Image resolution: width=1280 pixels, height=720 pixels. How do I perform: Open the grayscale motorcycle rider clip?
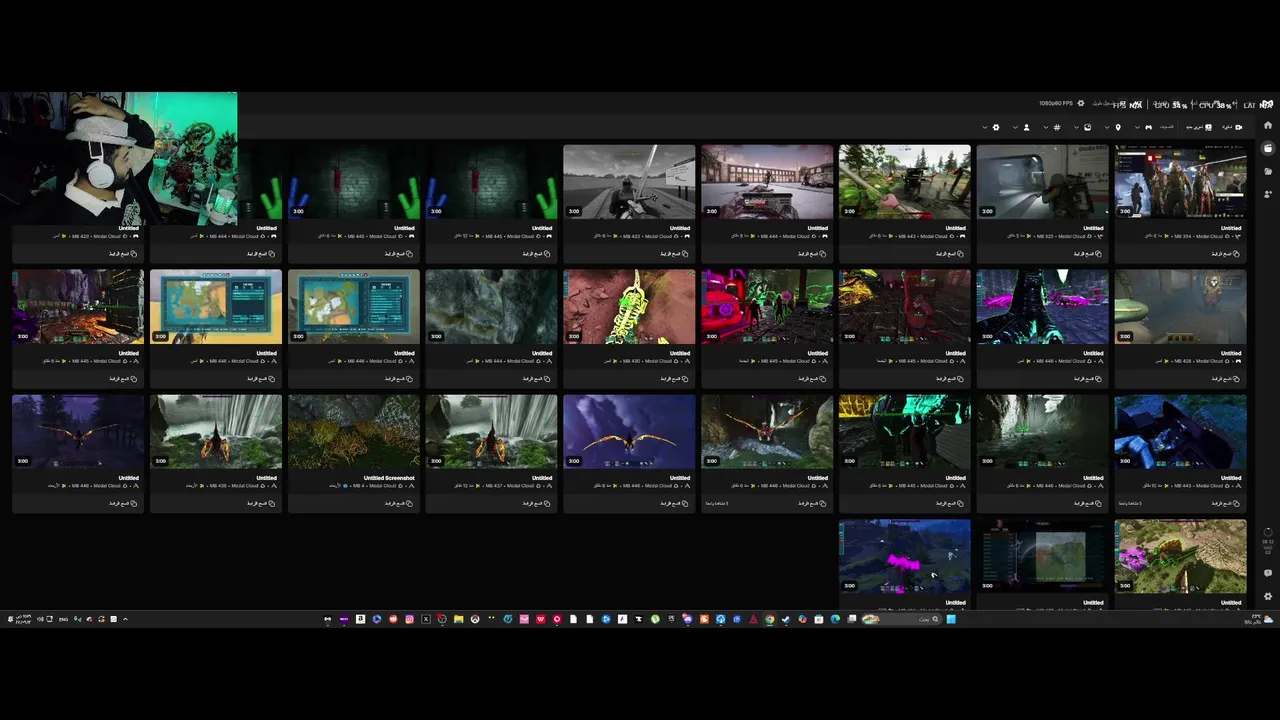pos(629,182)
